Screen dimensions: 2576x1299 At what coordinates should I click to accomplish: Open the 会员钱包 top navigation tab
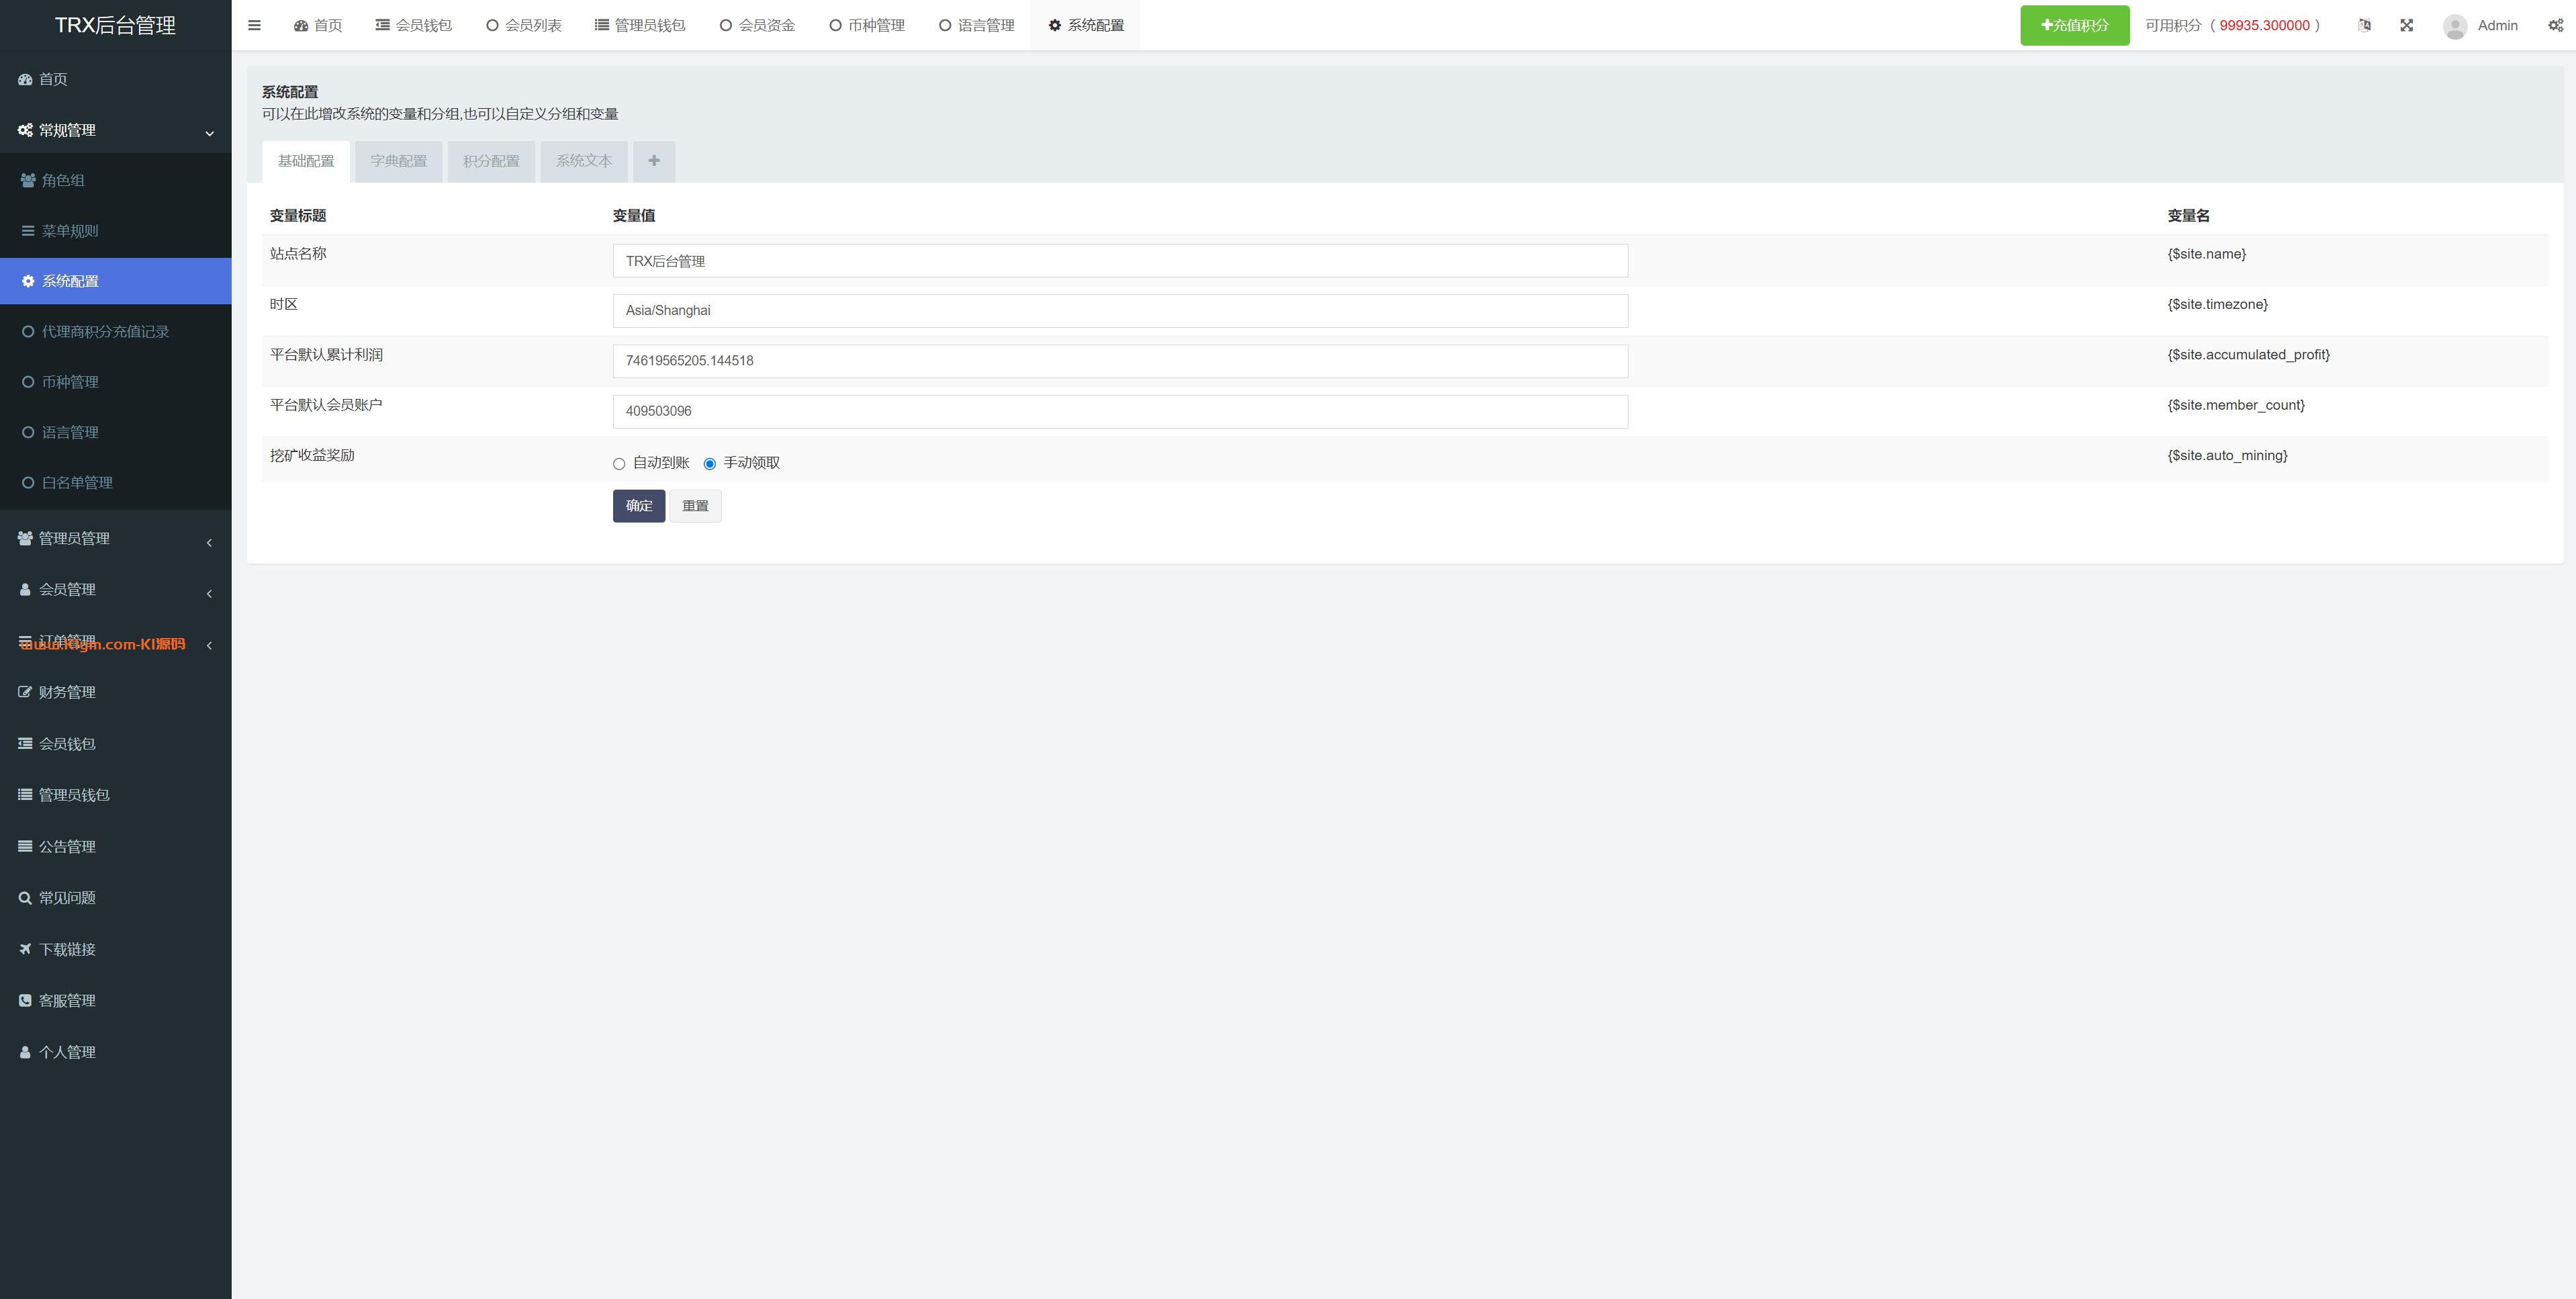tap(414, 25)
